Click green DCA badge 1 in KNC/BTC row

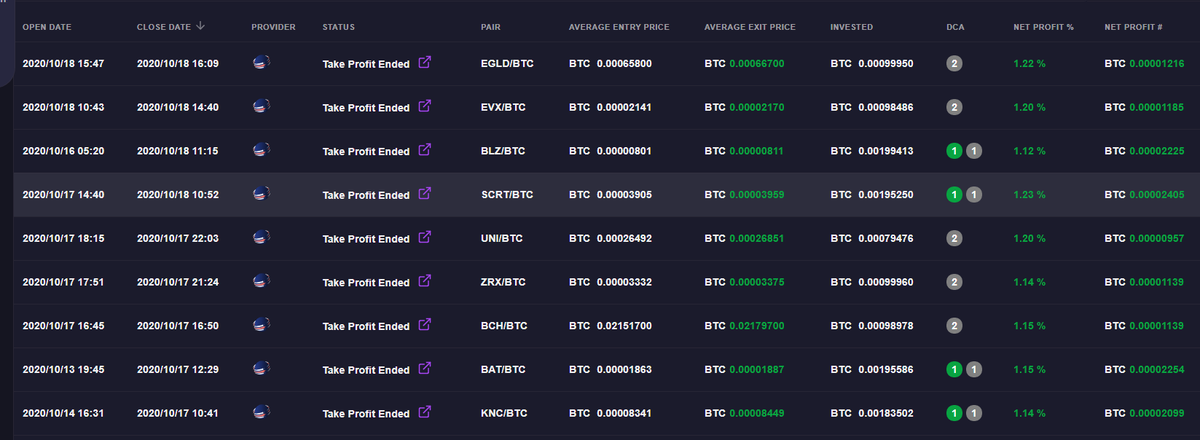[x=955, y=413]
